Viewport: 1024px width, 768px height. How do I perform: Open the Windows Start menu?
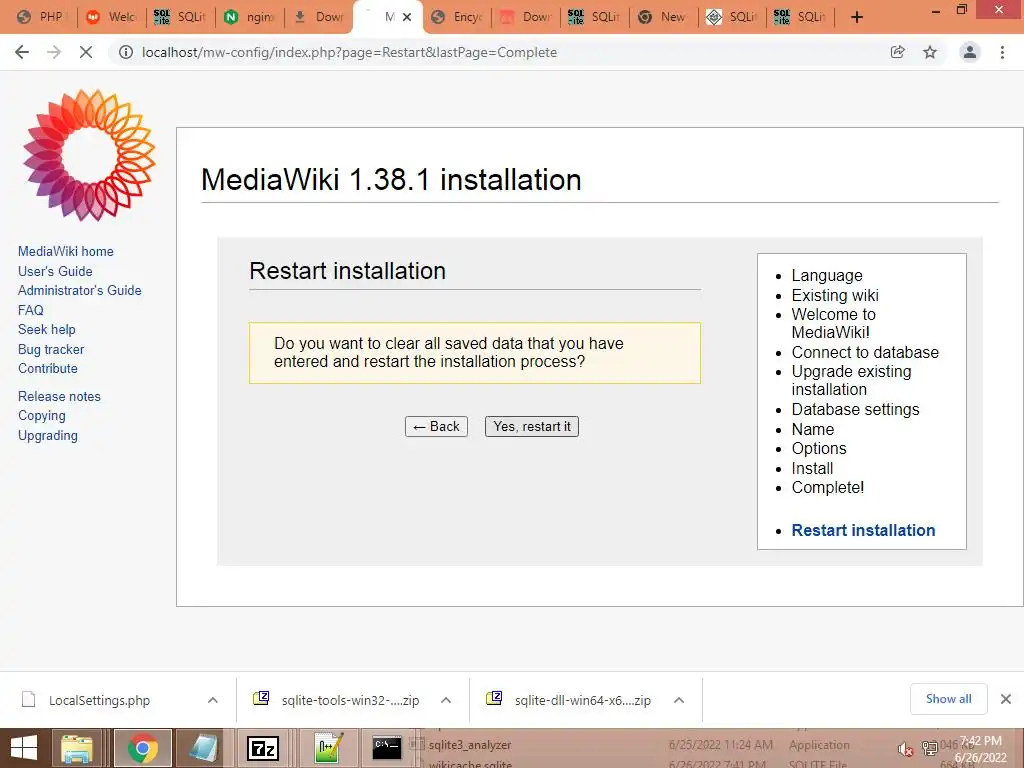(x=24, y=748)
